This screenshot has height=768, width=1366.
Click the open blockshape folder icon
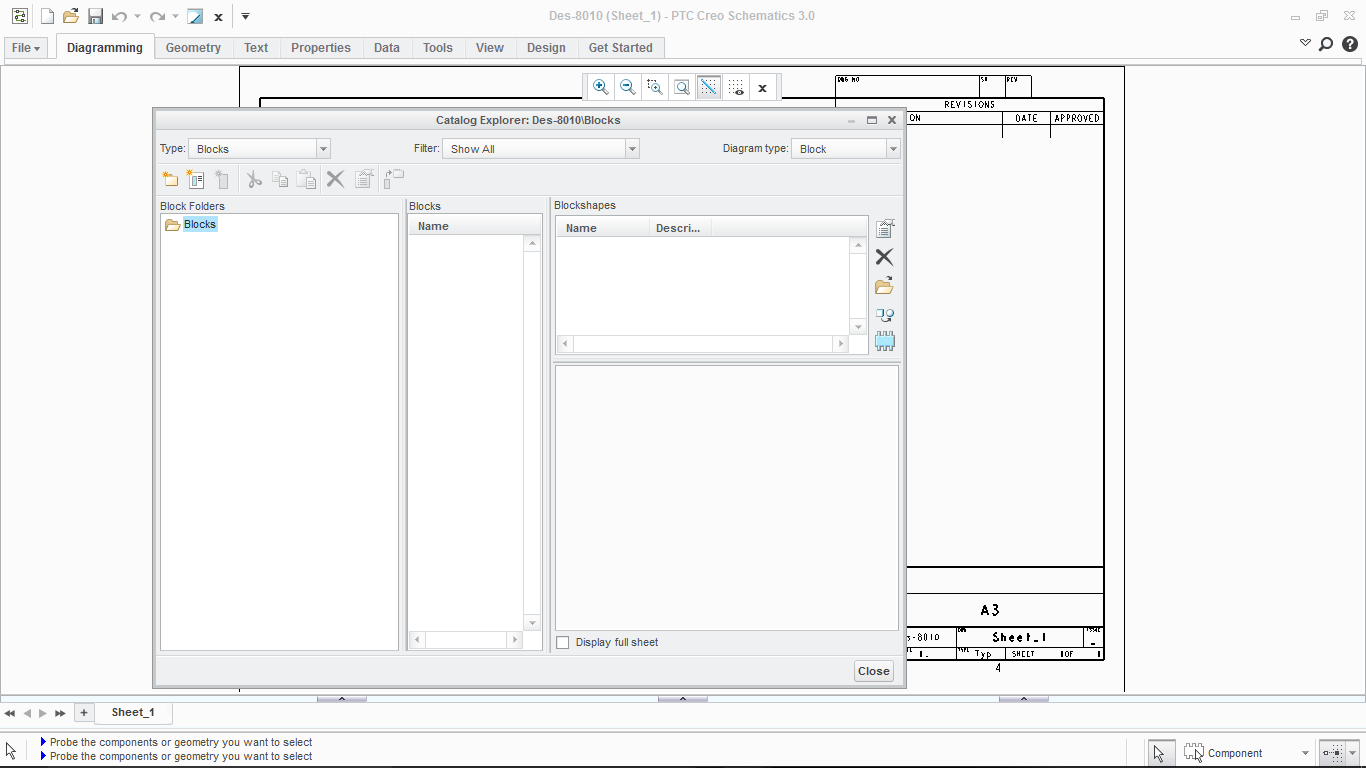coord(884,286)
